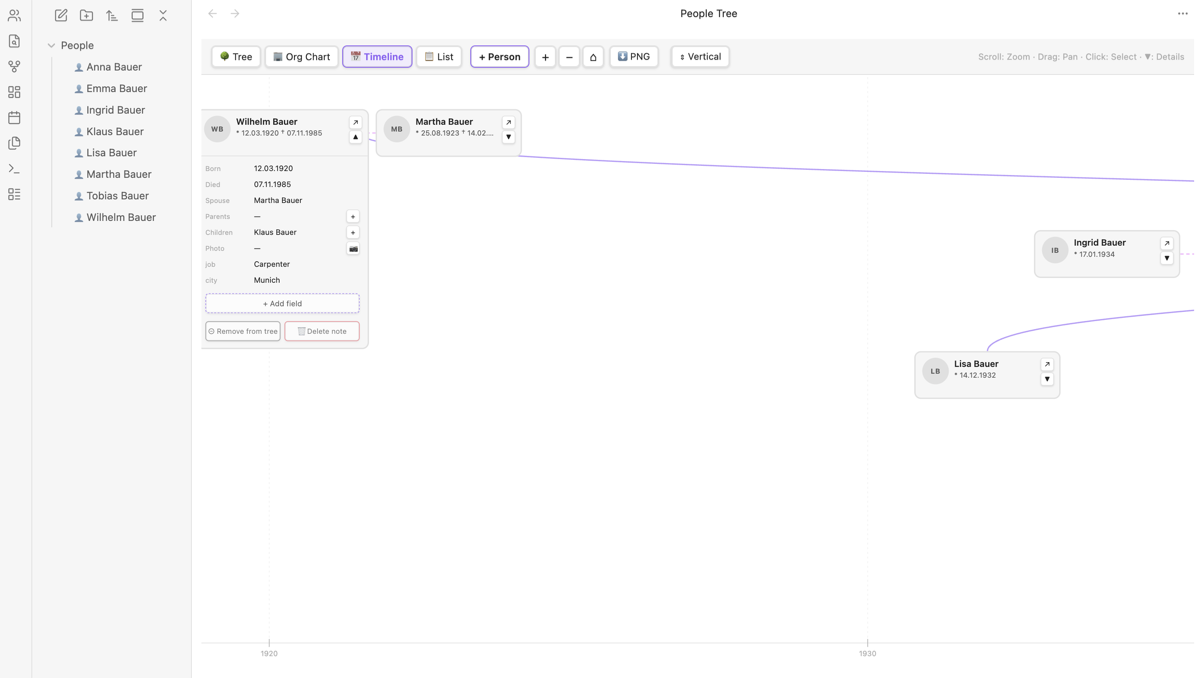Screen dimensions: 1200x678
Task: Click the city value Munich
Action: (267, 280)
